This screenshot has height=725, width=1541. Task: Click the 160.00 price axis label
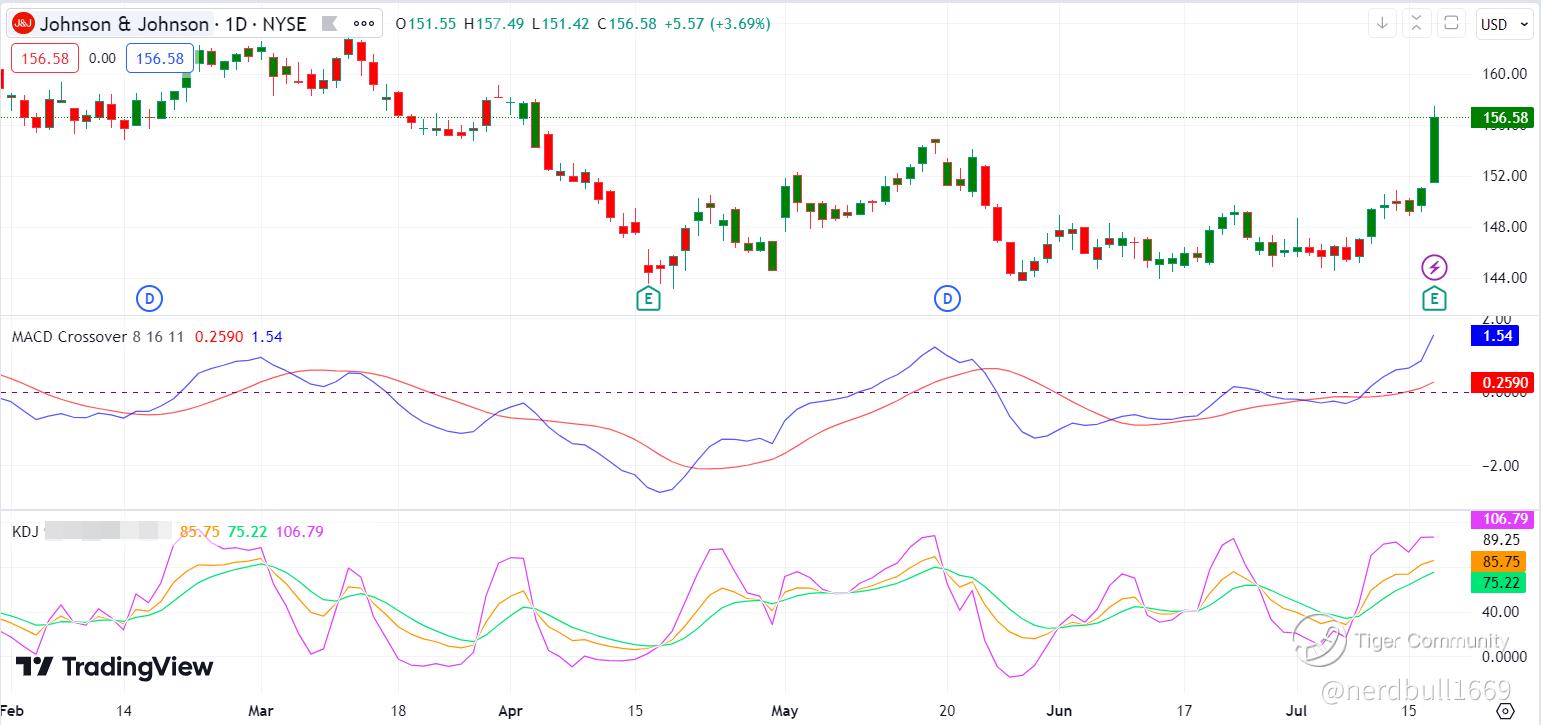click(x=1505, y=74)
